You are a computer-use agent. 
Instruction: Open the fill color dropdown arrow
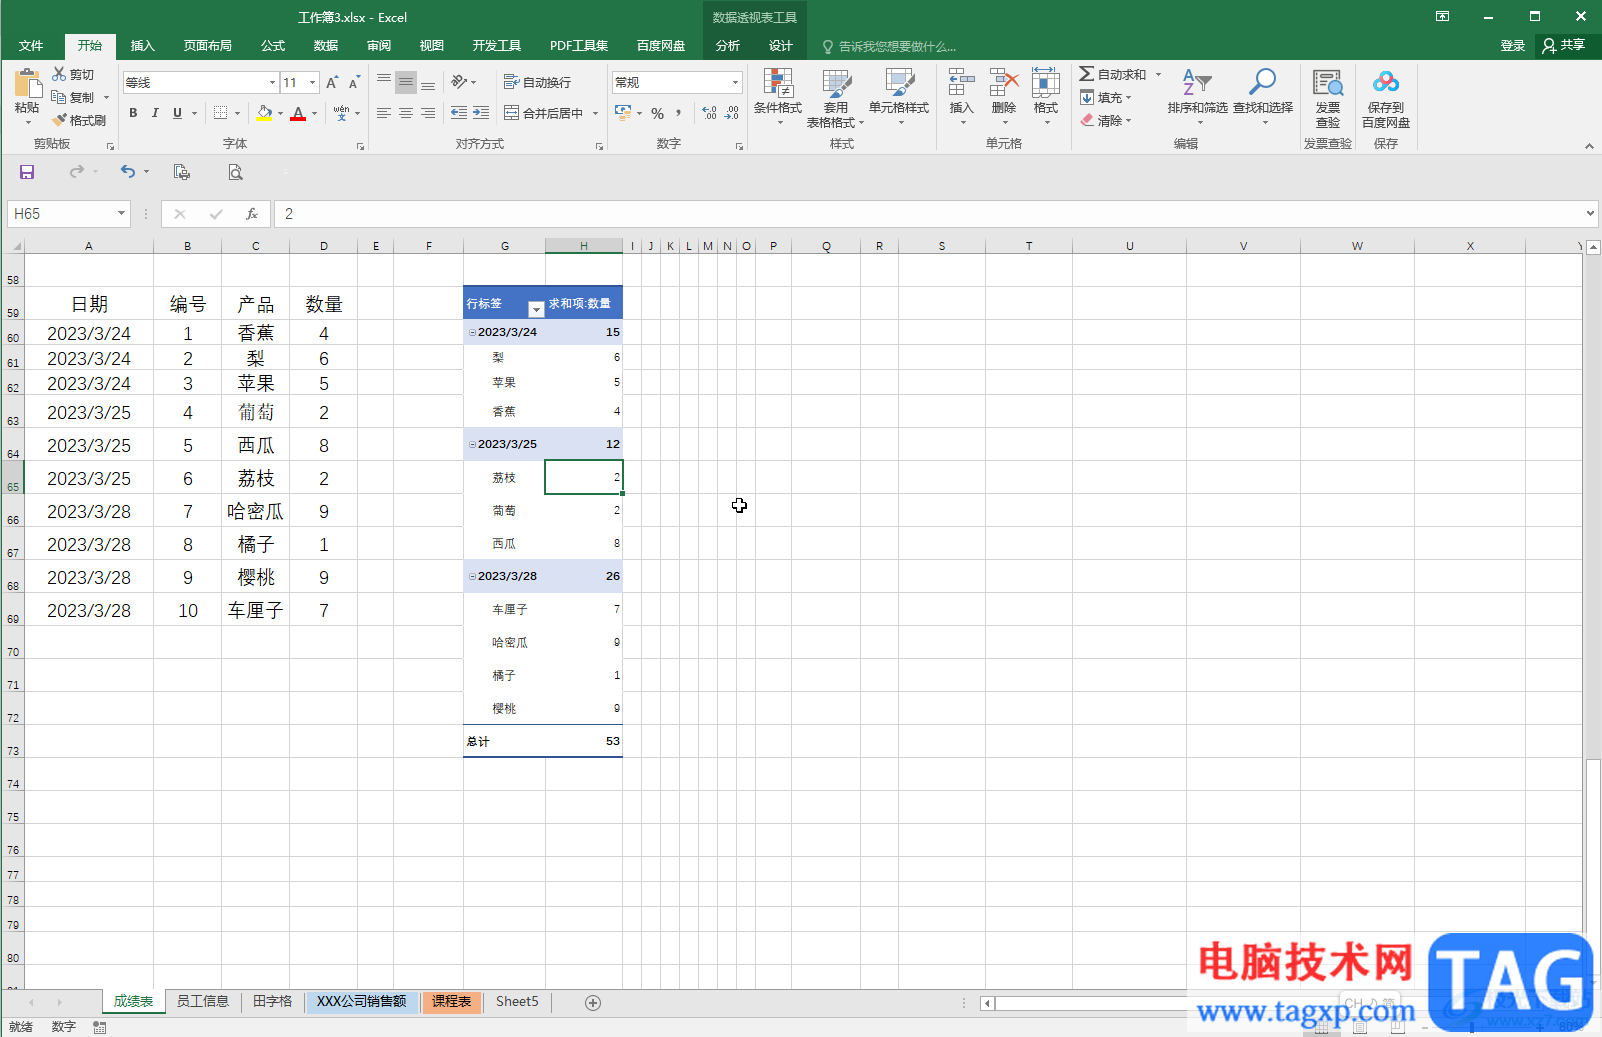(x=280, y=114)
